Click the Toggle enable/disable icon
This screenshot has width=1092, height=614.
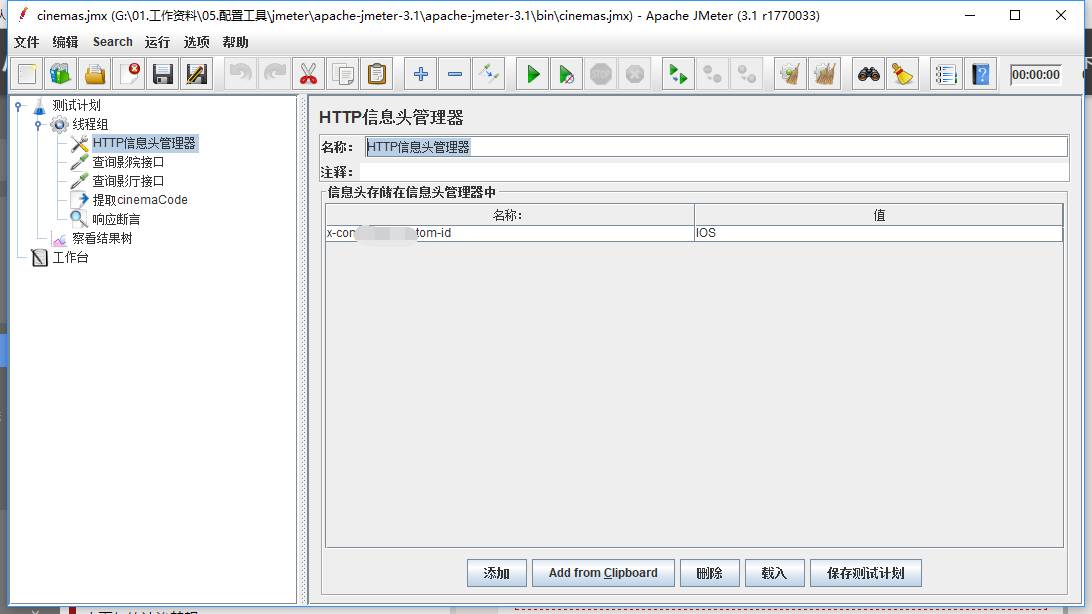click(x=489, y=74)
